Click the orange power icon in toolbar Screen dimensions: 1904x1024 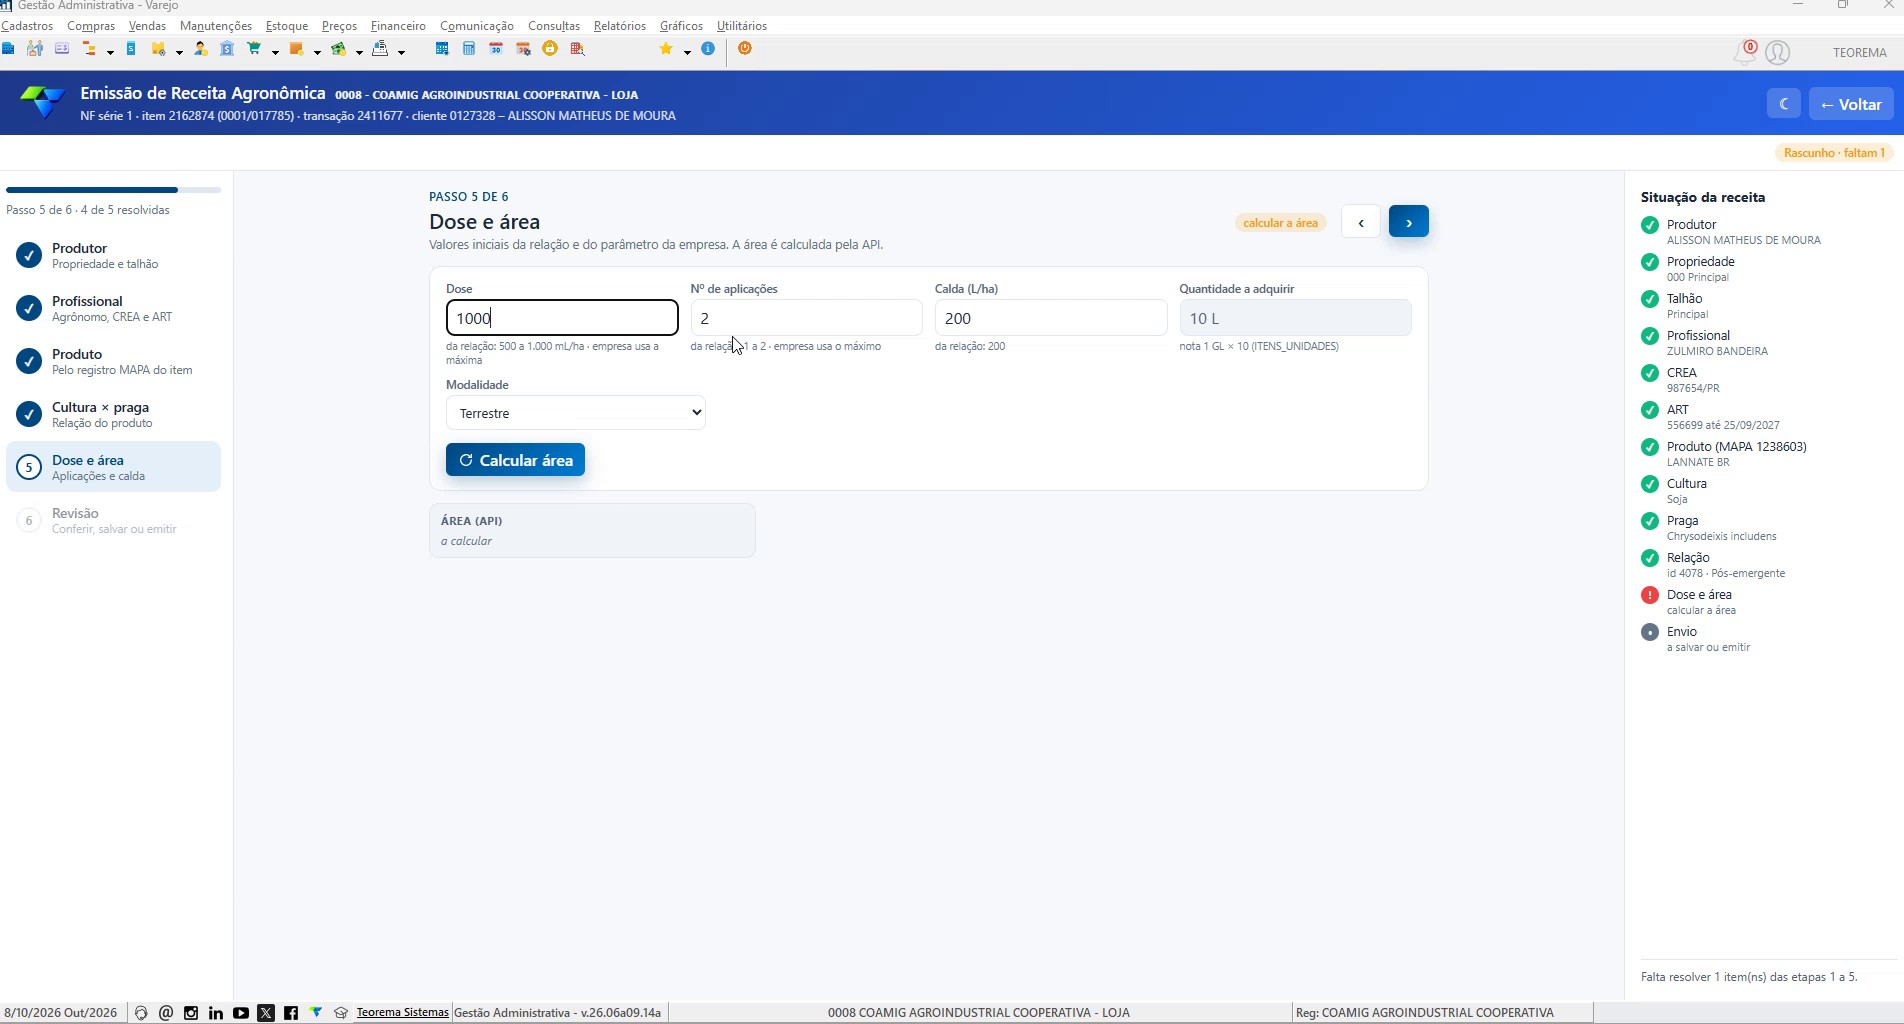pos(745,48)
